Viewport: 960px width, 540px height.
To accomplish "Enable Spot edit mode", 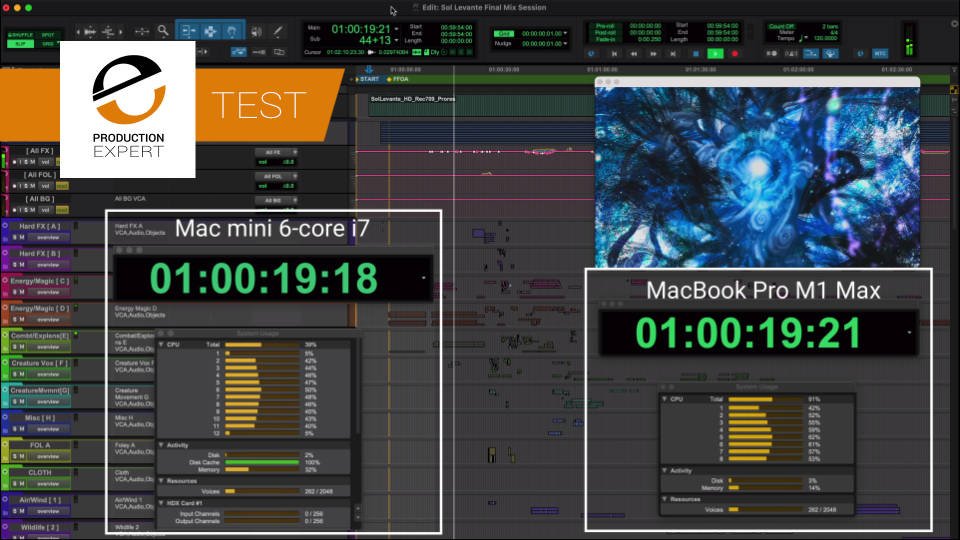I will pyautogui.click(x=47, y=35).
